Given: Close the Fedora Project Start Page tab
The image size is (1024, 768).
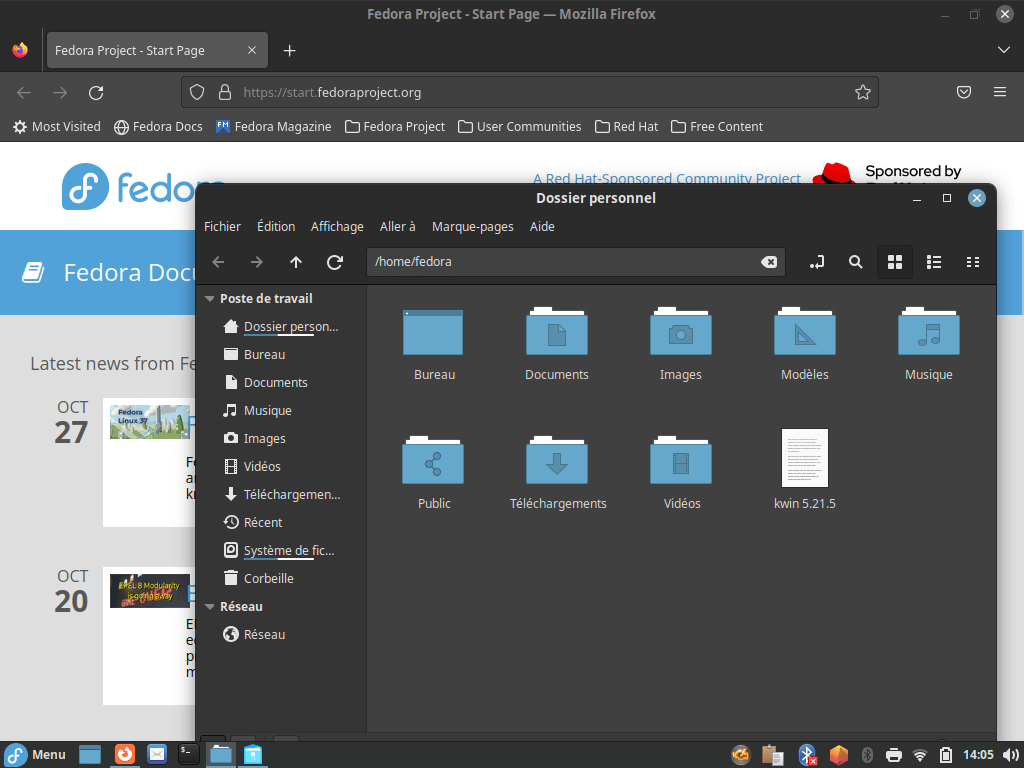Looking at the screenshot, I should pyautogui.click(x=251, y=50).
